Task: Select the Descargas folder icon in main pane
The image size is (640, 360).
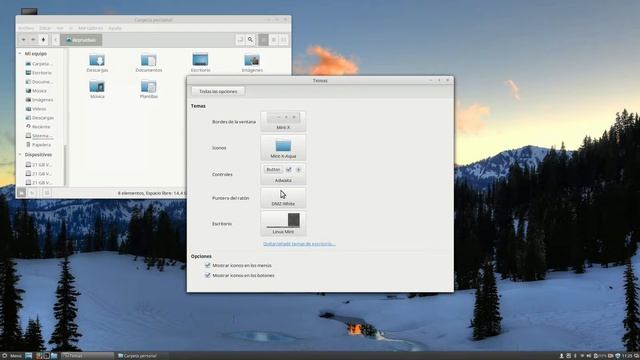Action: [97, 63]
